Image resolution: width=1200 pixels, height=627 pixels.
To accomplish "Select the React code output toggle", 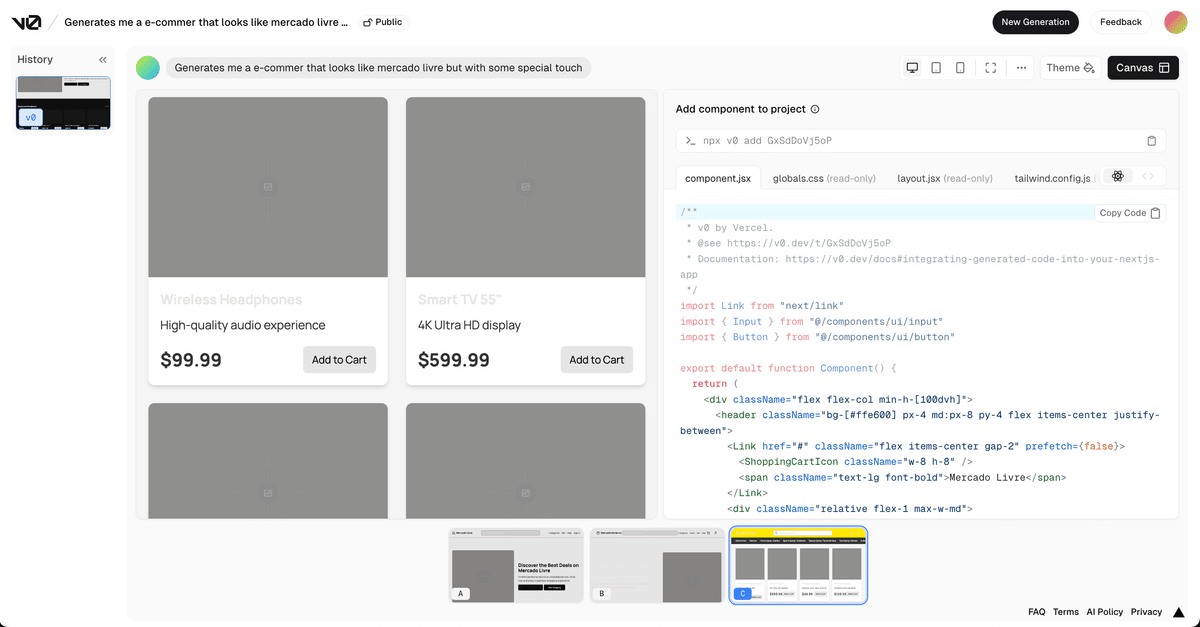I will point(1118,176).
